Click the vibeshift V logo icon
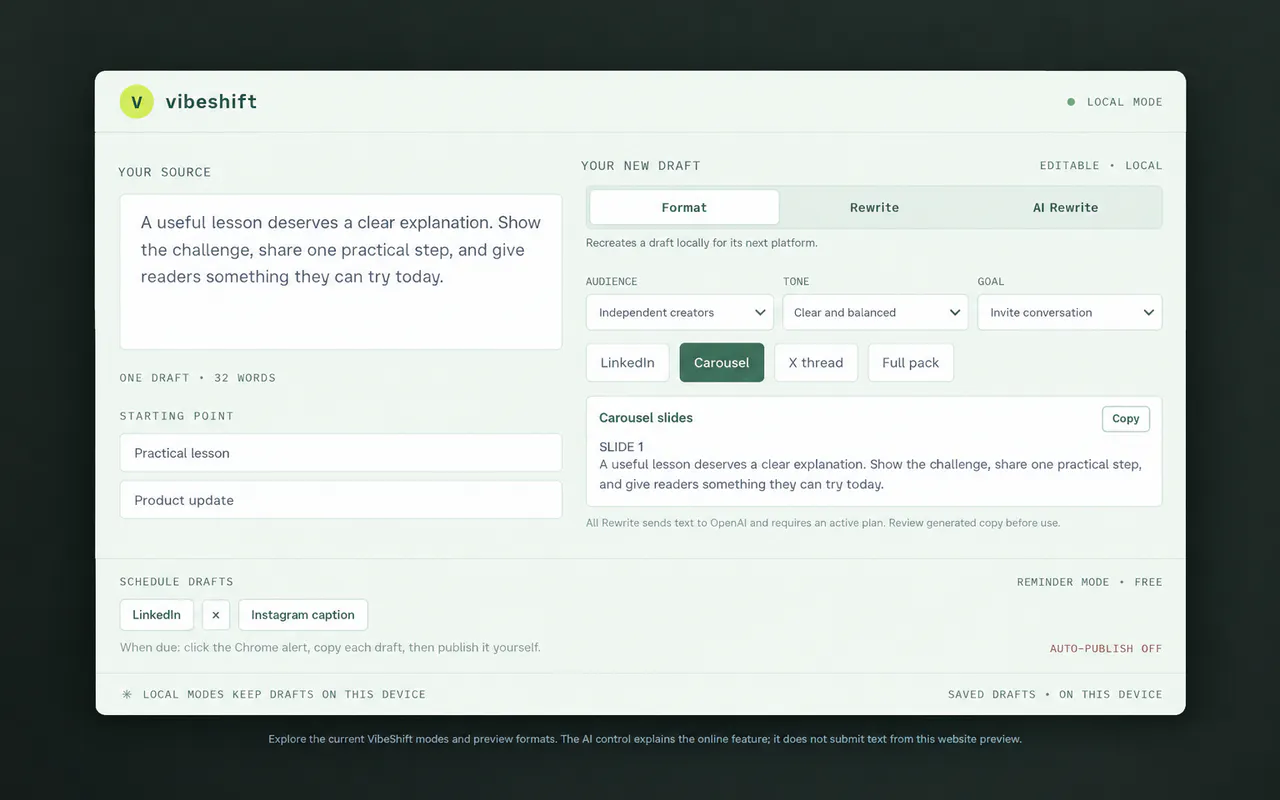 point(137,101)
